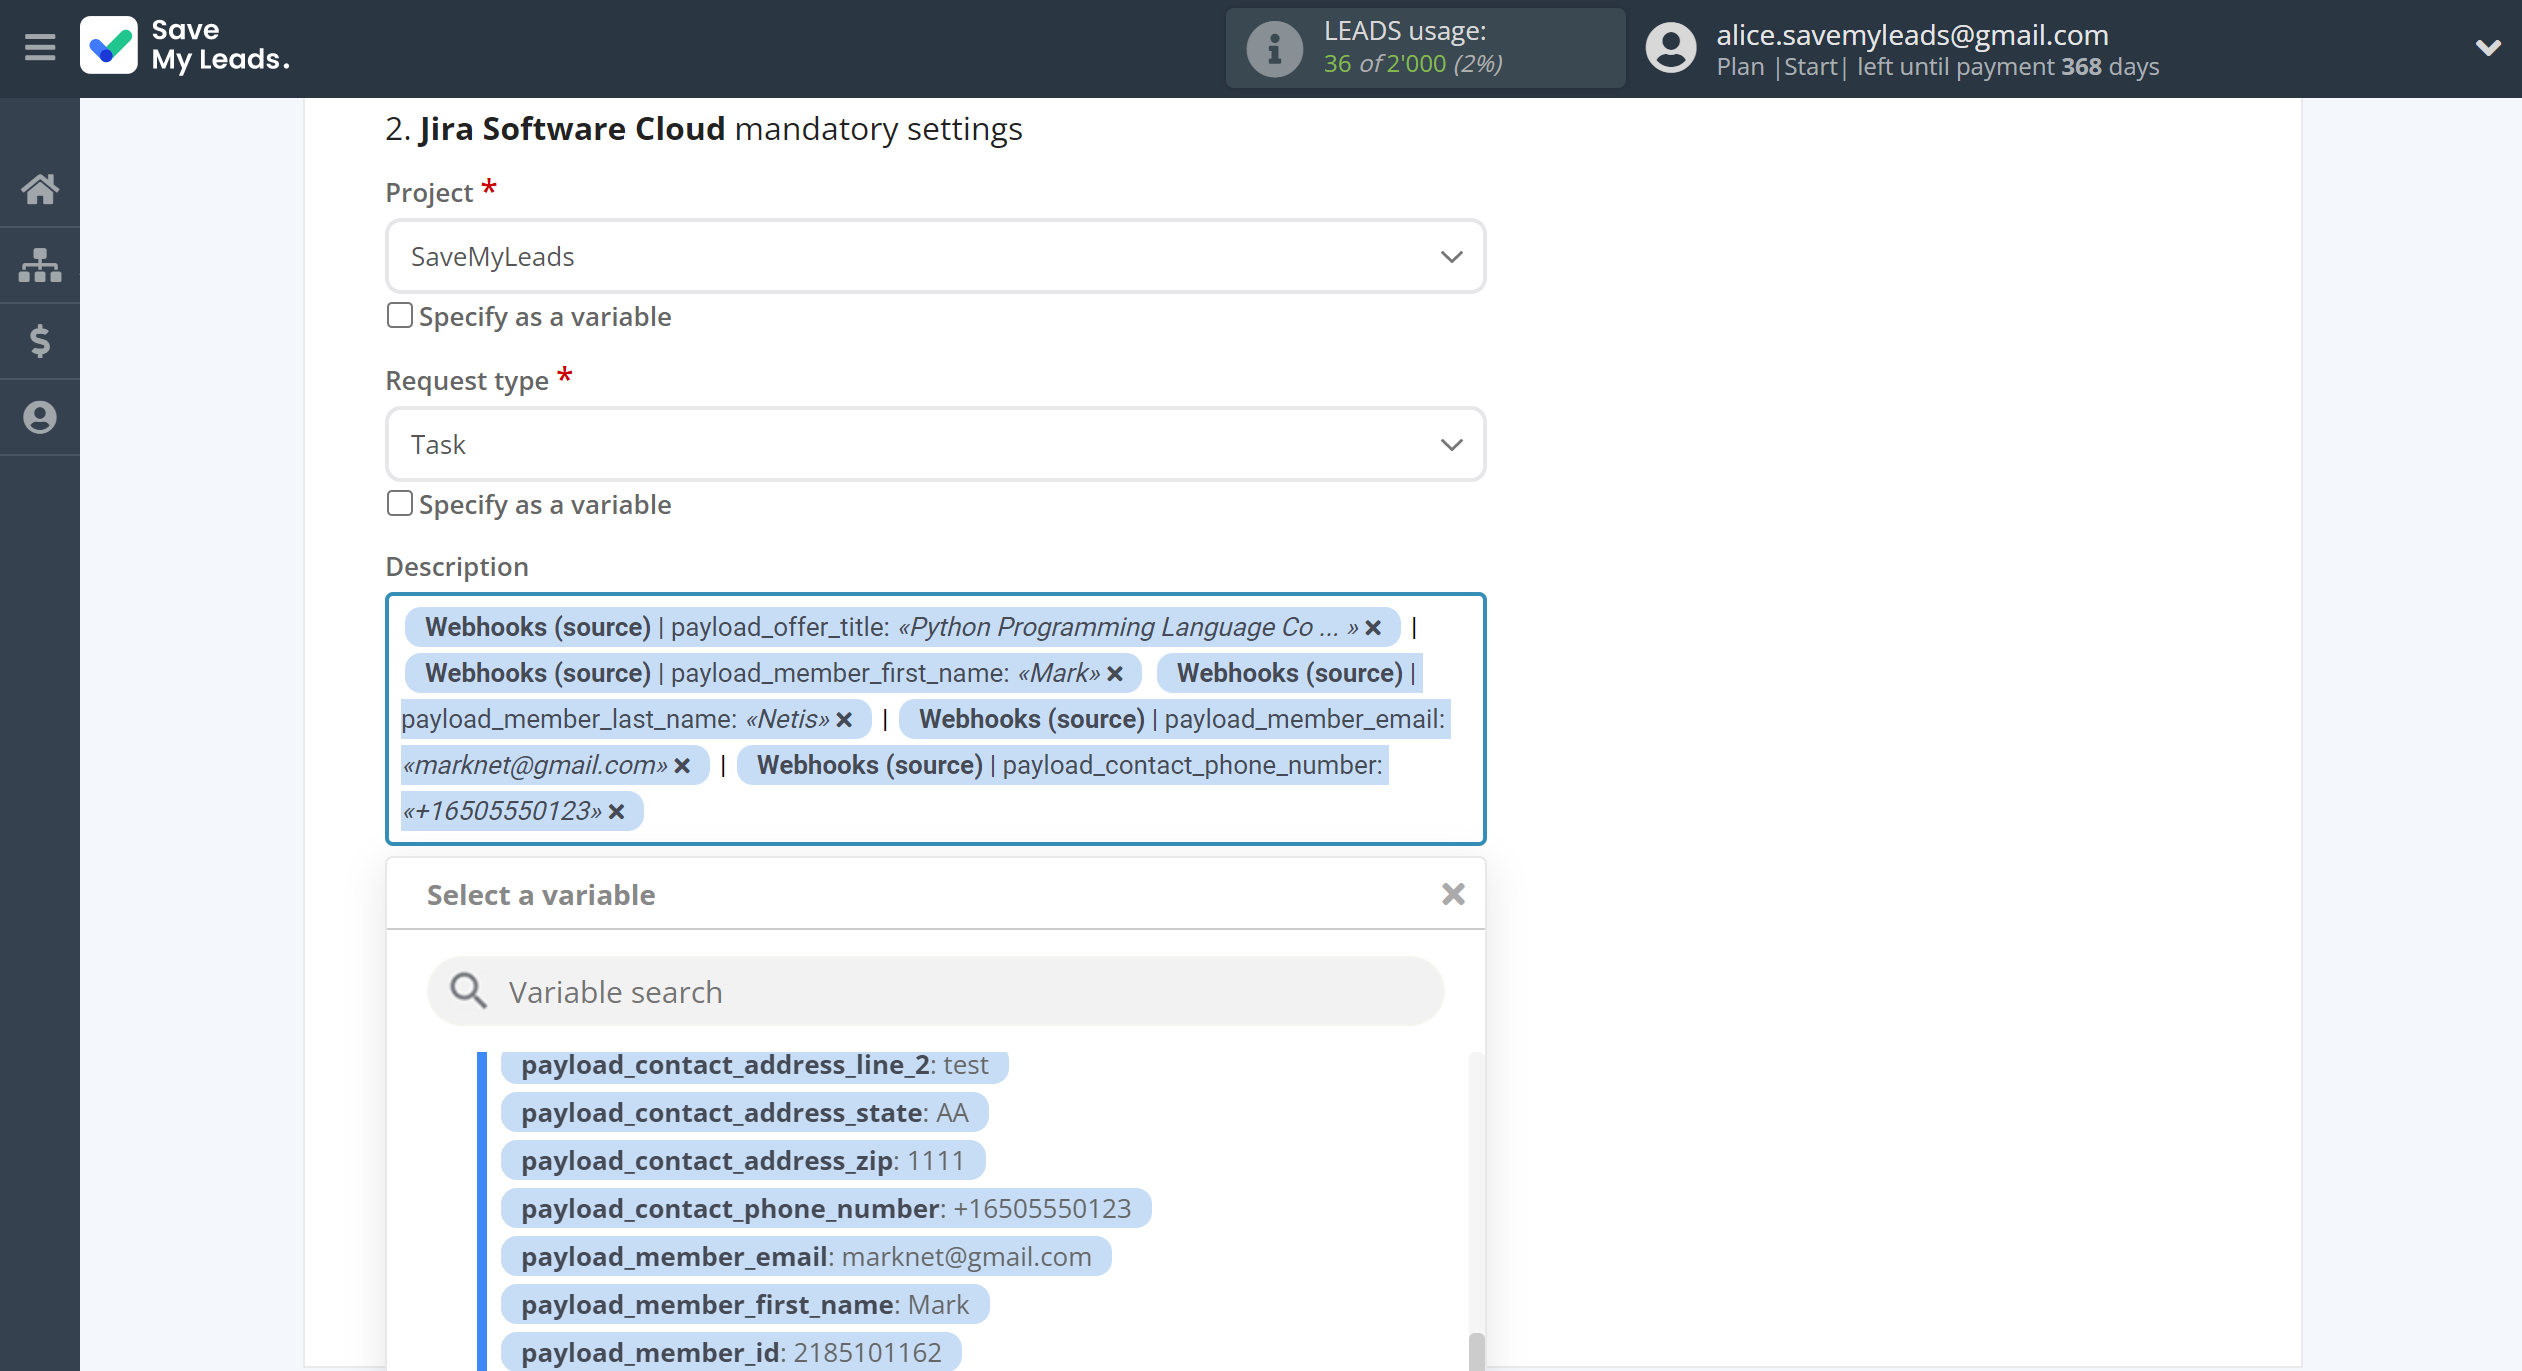2522x1371 pixels.
Task: Check Specify as a variable under Request type
Action: (400, 504)
